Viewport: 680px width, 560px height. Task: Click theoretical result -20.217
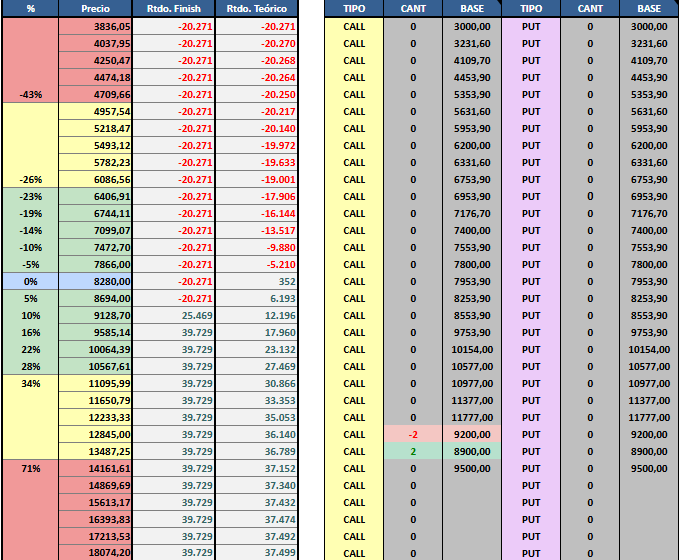tap(256, 111)
